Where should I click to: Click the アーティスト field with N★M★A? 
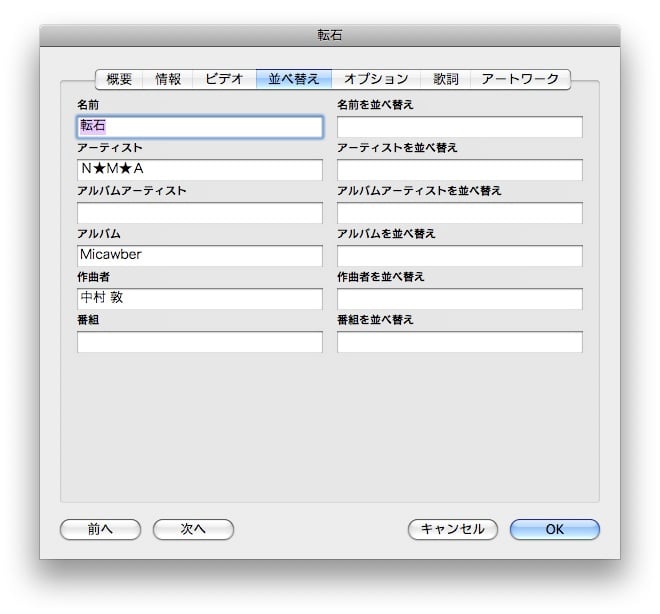coord(200,170)
